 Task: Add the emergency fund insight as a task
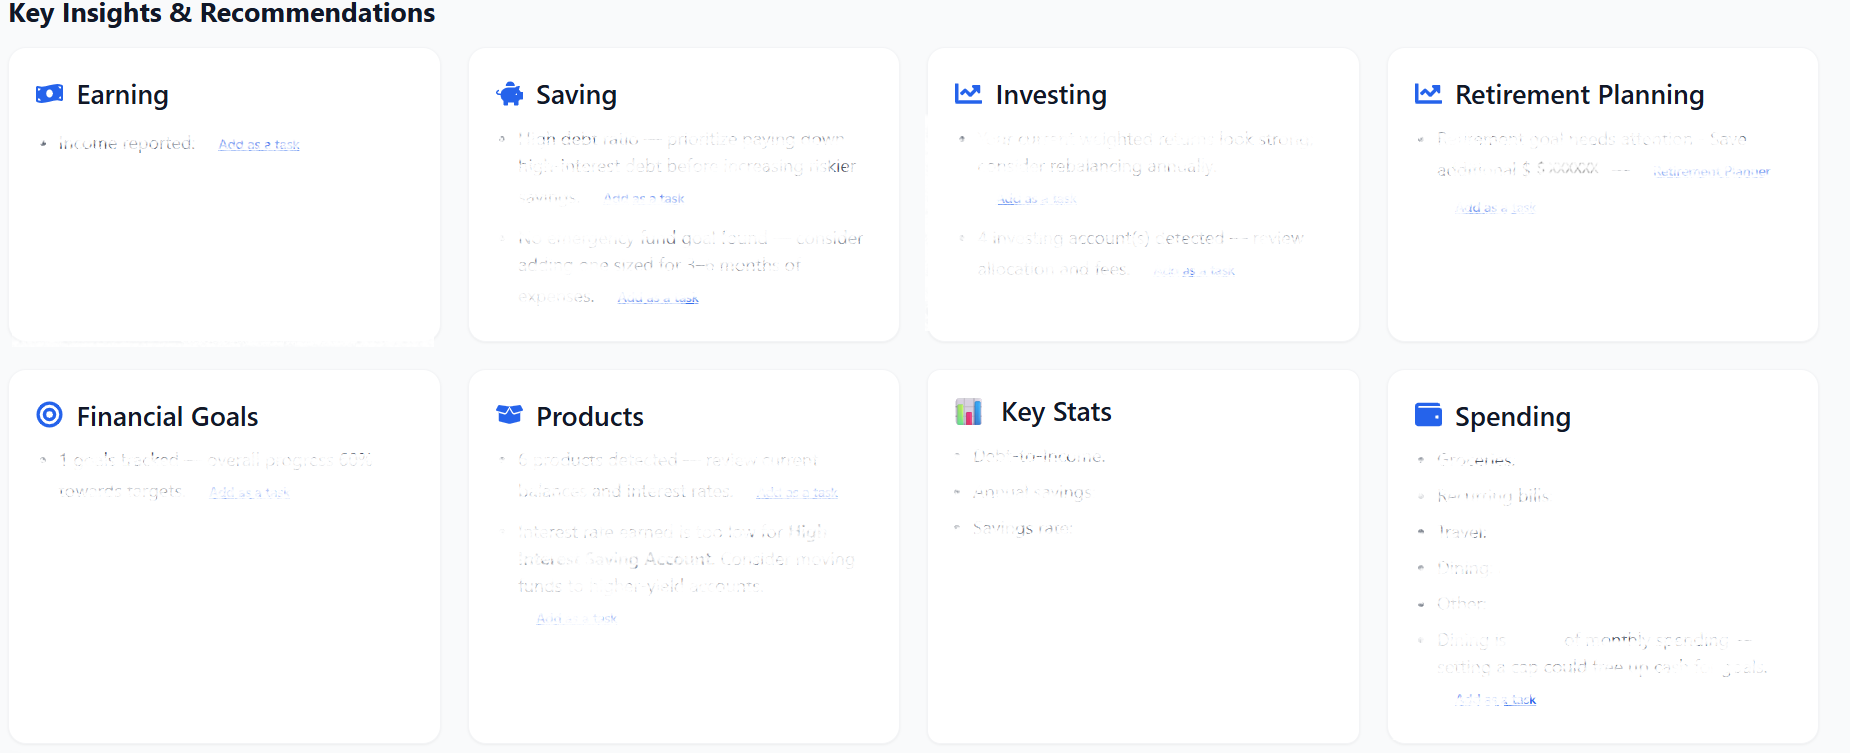pos(657,297)
